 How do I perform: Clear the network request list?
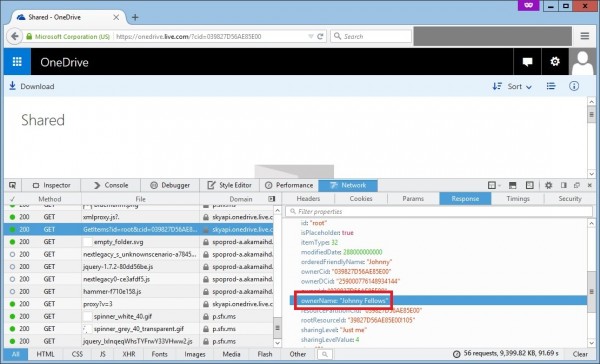(580, 354)
